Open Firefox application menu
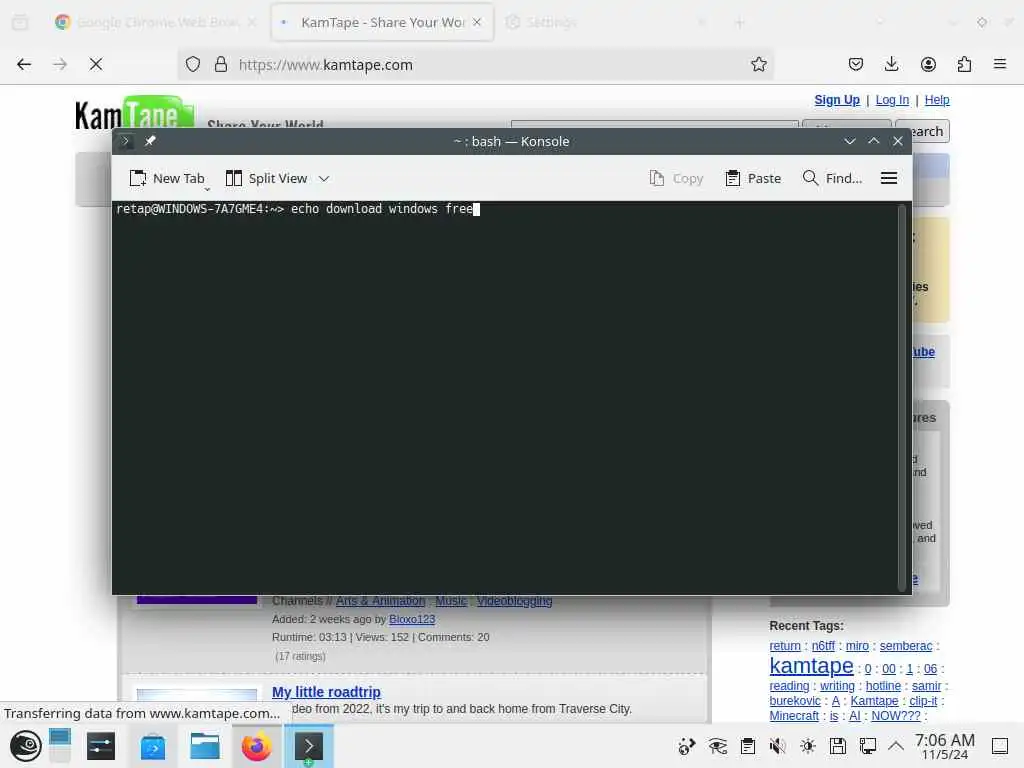The image size is (1024, 768). pyautogui.click(x=1000, y=64)
